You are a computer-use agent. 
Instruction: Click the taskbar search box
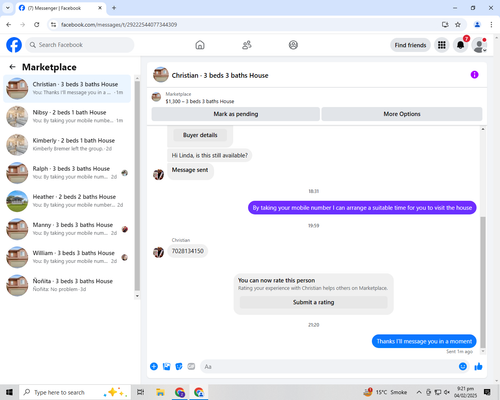click(x=75, y=392)
